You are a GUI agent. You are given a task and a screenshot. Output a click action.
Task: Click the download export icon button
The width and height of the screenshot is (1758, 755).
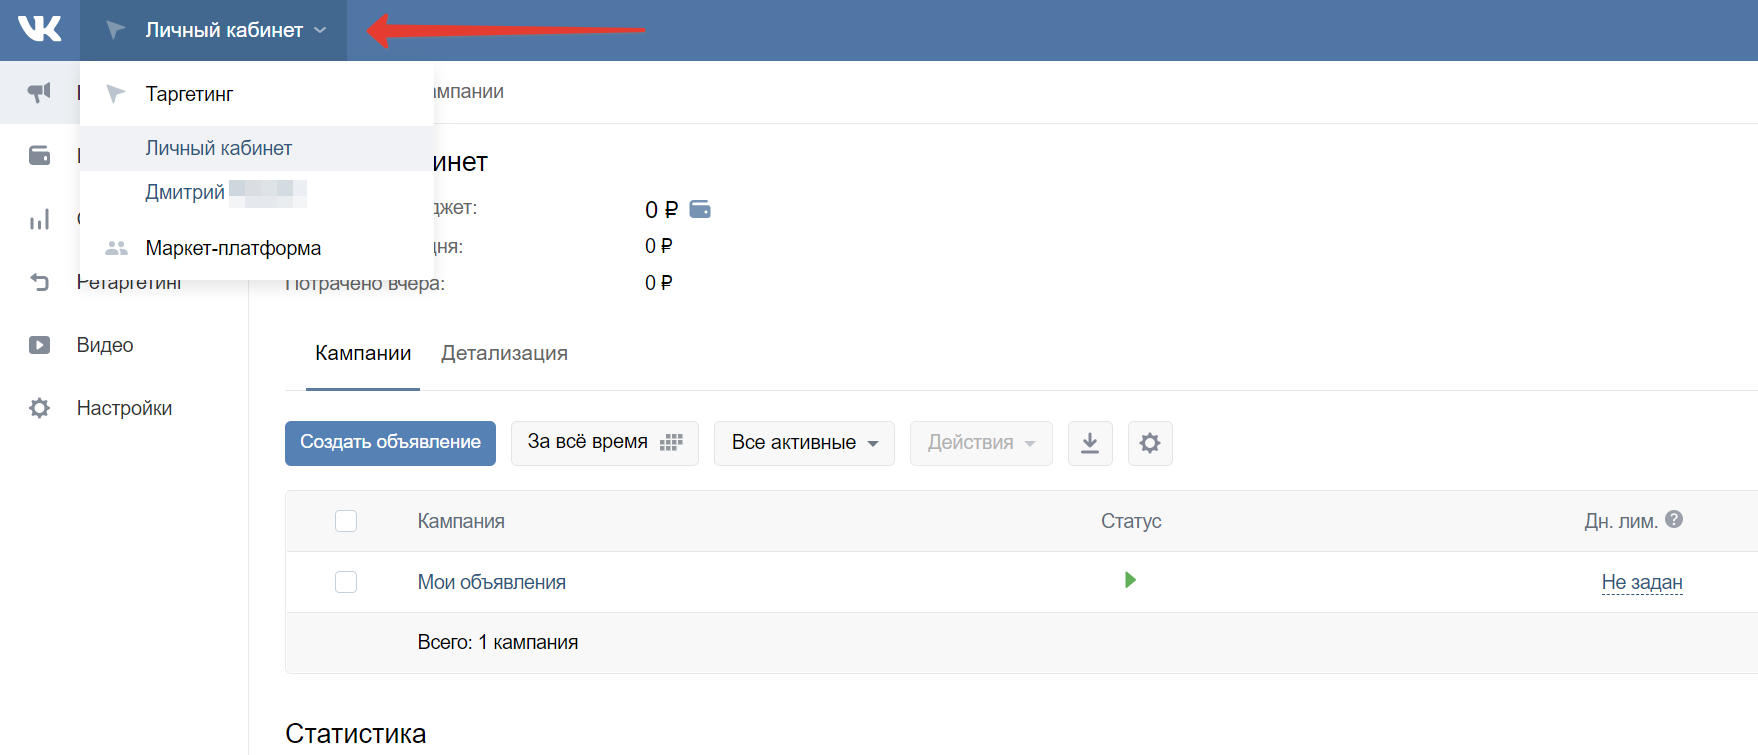[1090, 443]
